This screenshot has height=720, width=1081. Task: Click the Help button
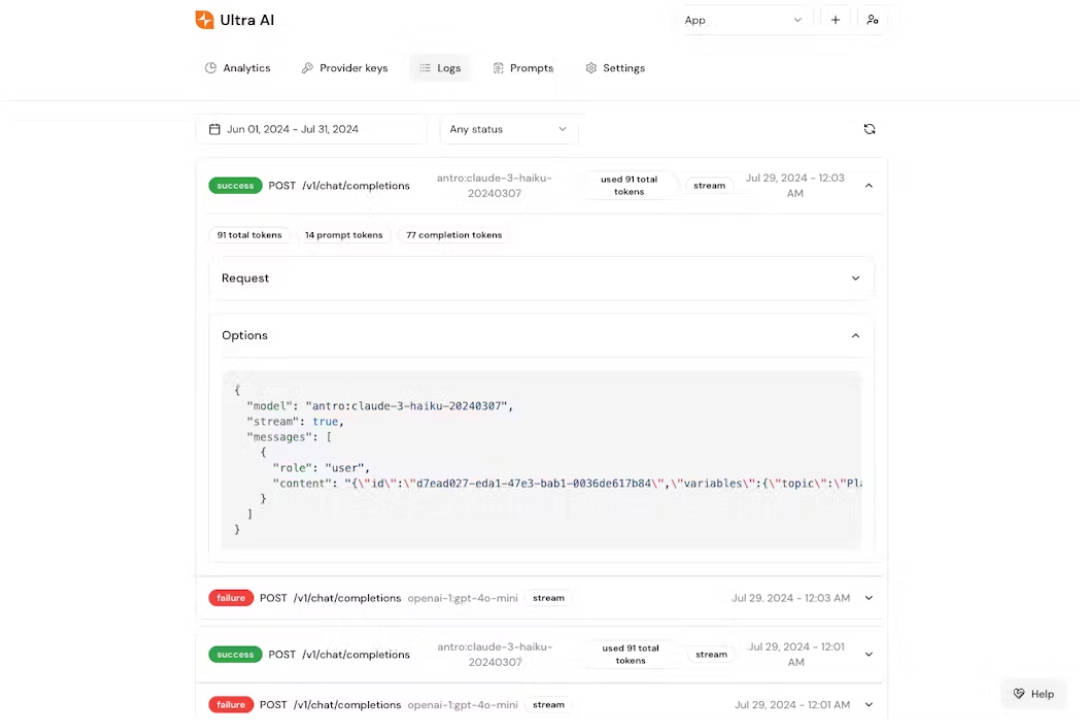[1033, 694]
